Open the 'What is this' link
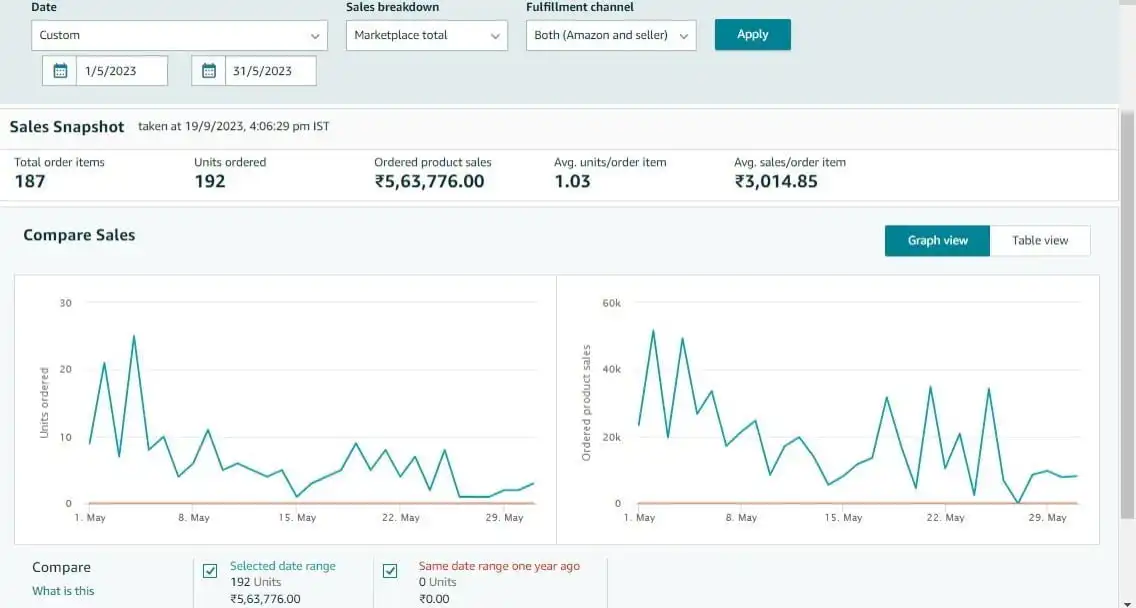 click(x=63, y=591)
